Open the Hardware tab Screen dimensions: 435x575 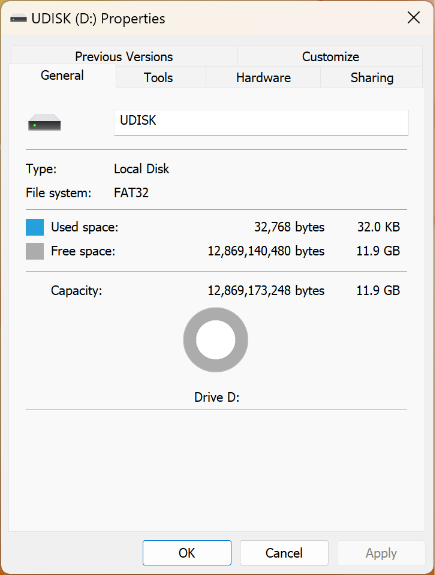(x=263, y=77)
